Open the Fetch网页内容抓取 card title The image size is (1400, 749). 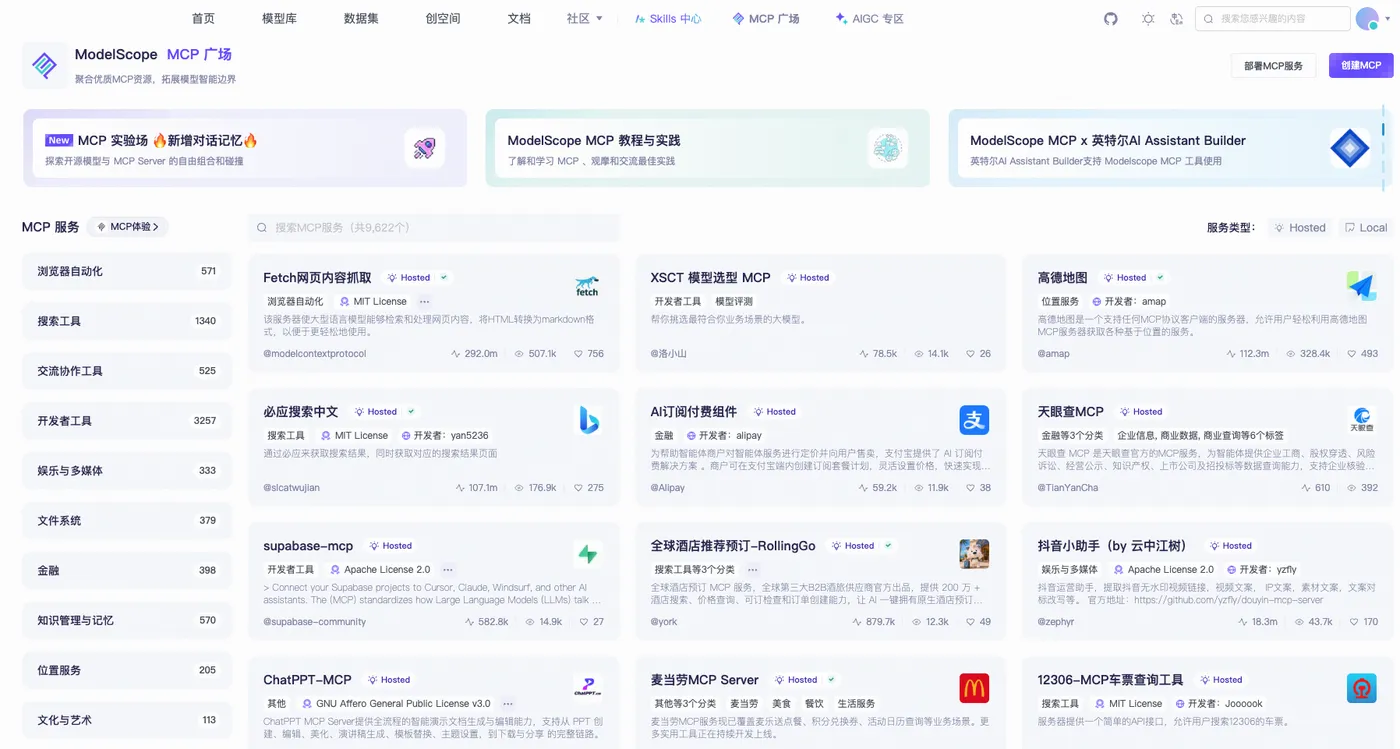[x=317, y=278]
